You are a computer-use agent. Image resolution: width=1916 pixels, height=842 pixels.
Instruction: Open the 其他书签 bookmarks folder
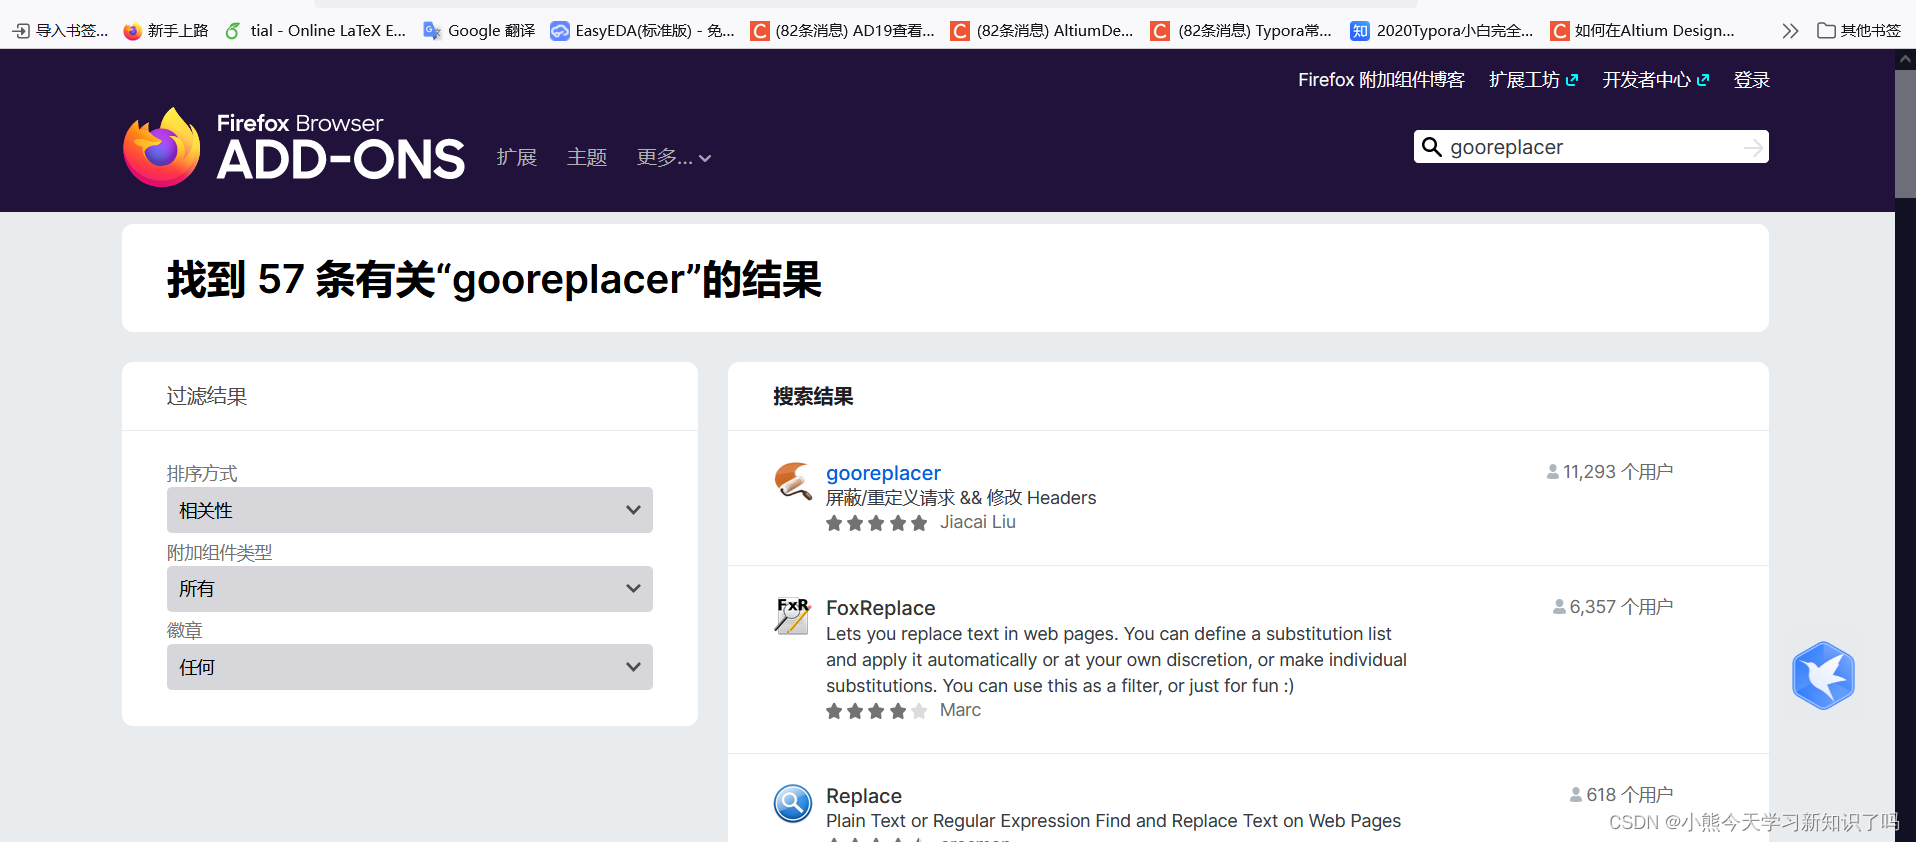[1859, 31]
